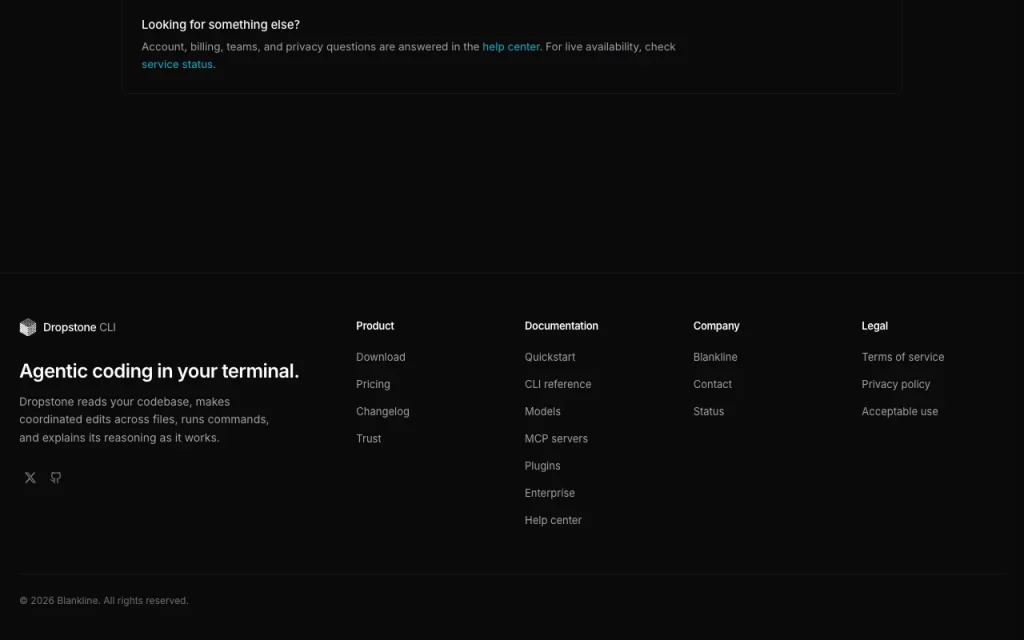
Task: View the Acceptable use link
Action: point(899,411)
